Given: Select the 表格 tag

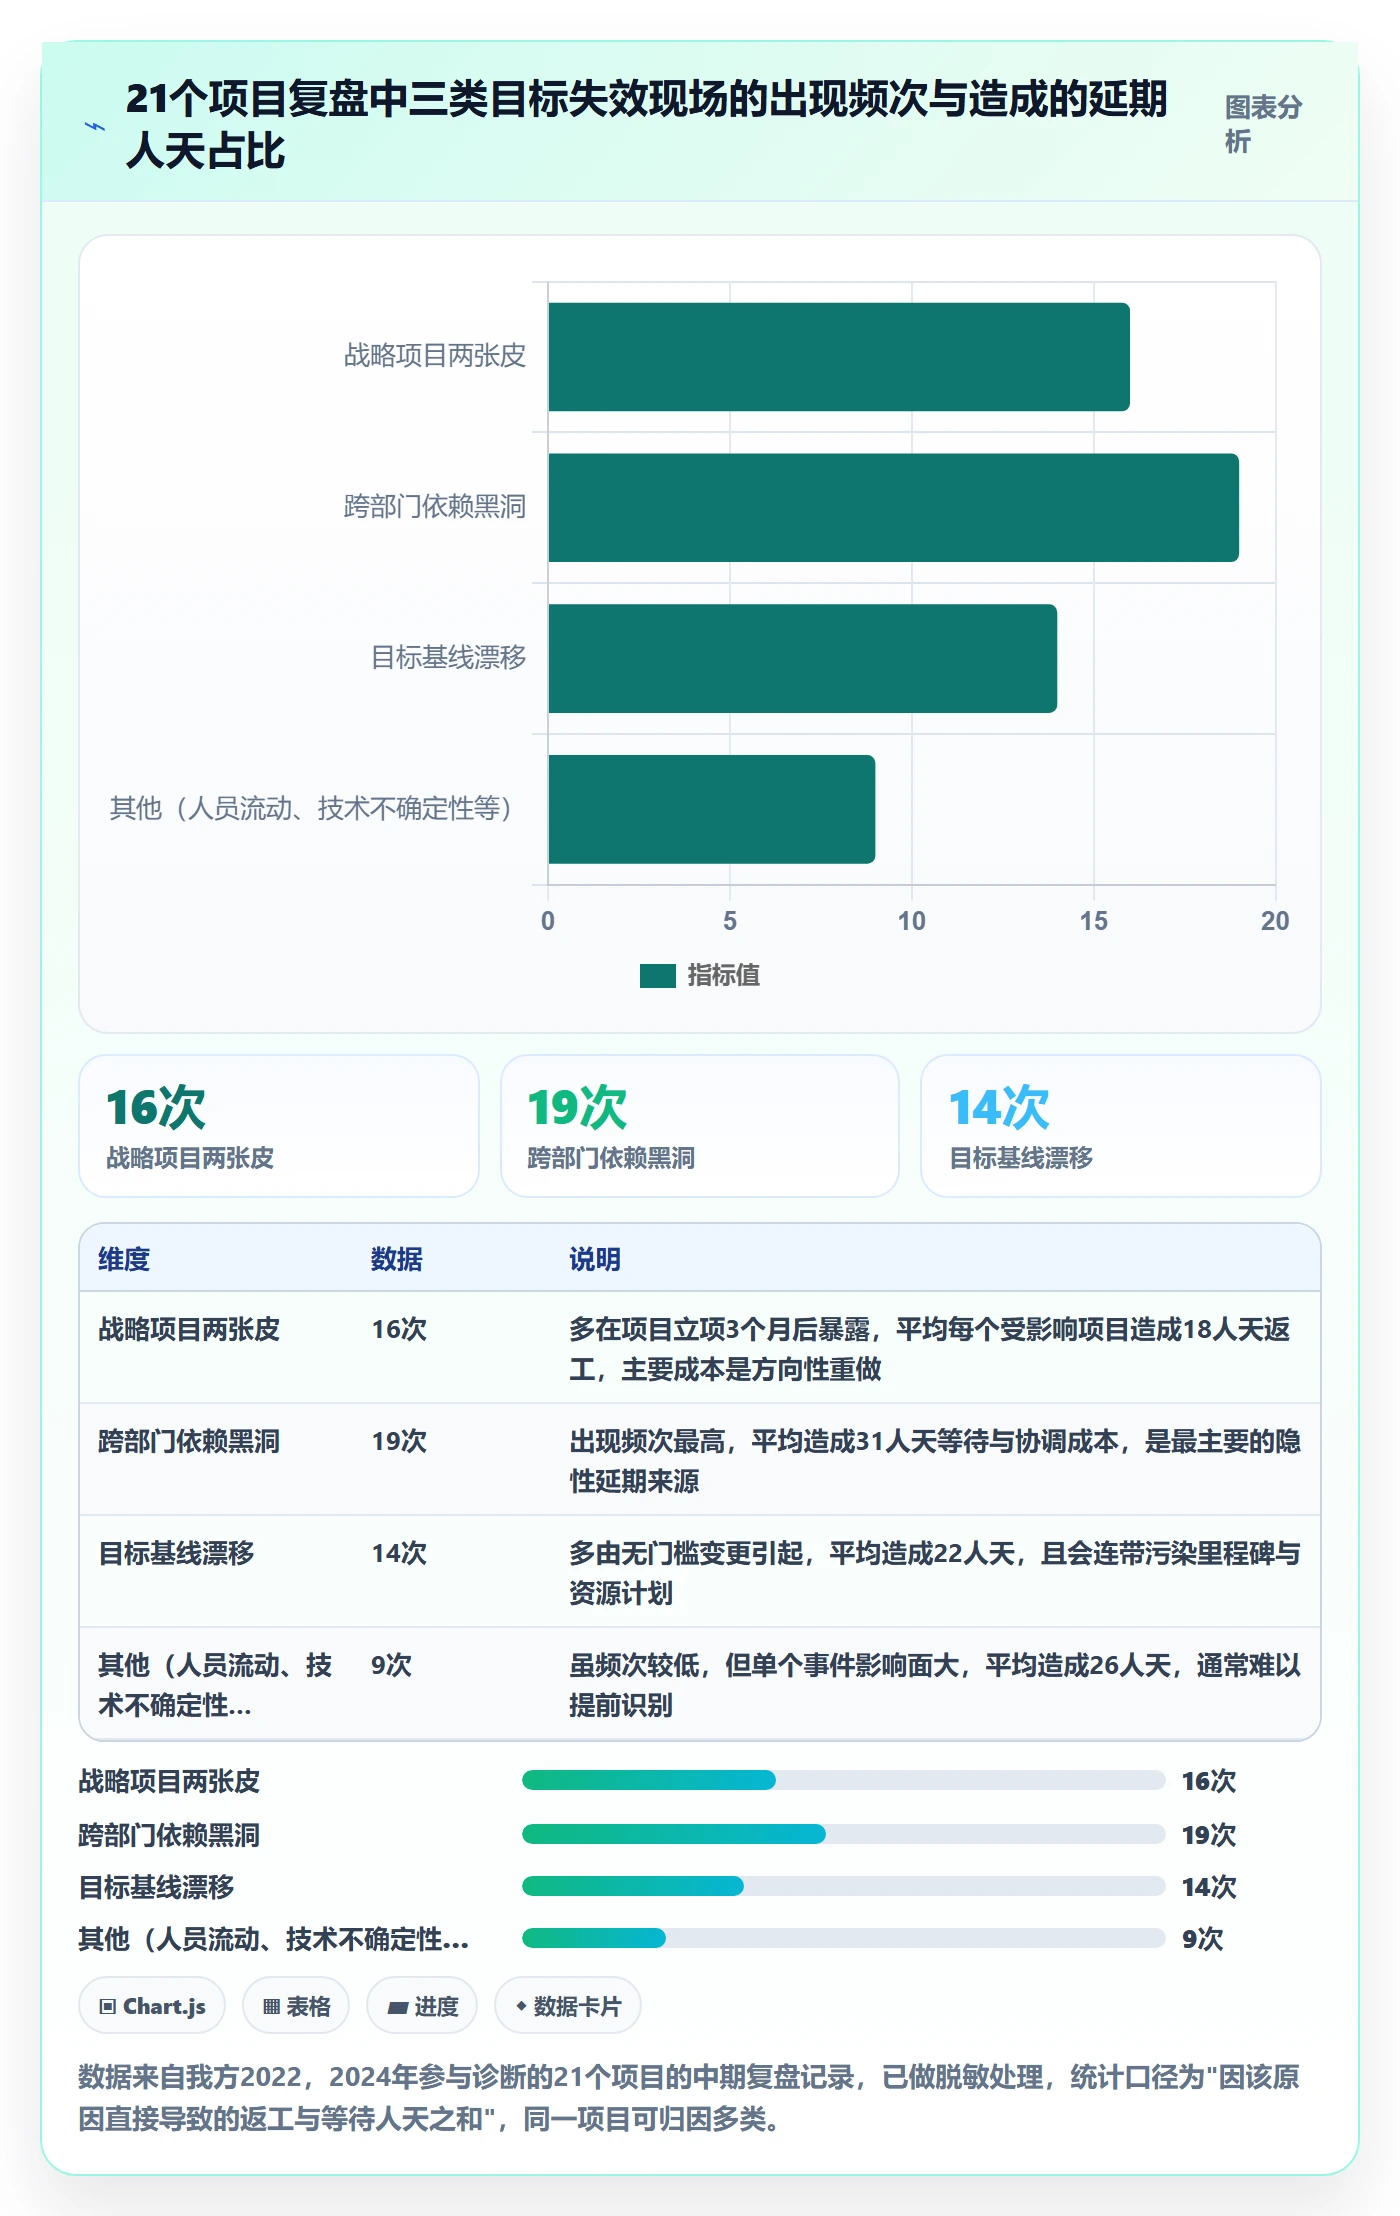Looking at the screenshot, I should [296, 2005].
